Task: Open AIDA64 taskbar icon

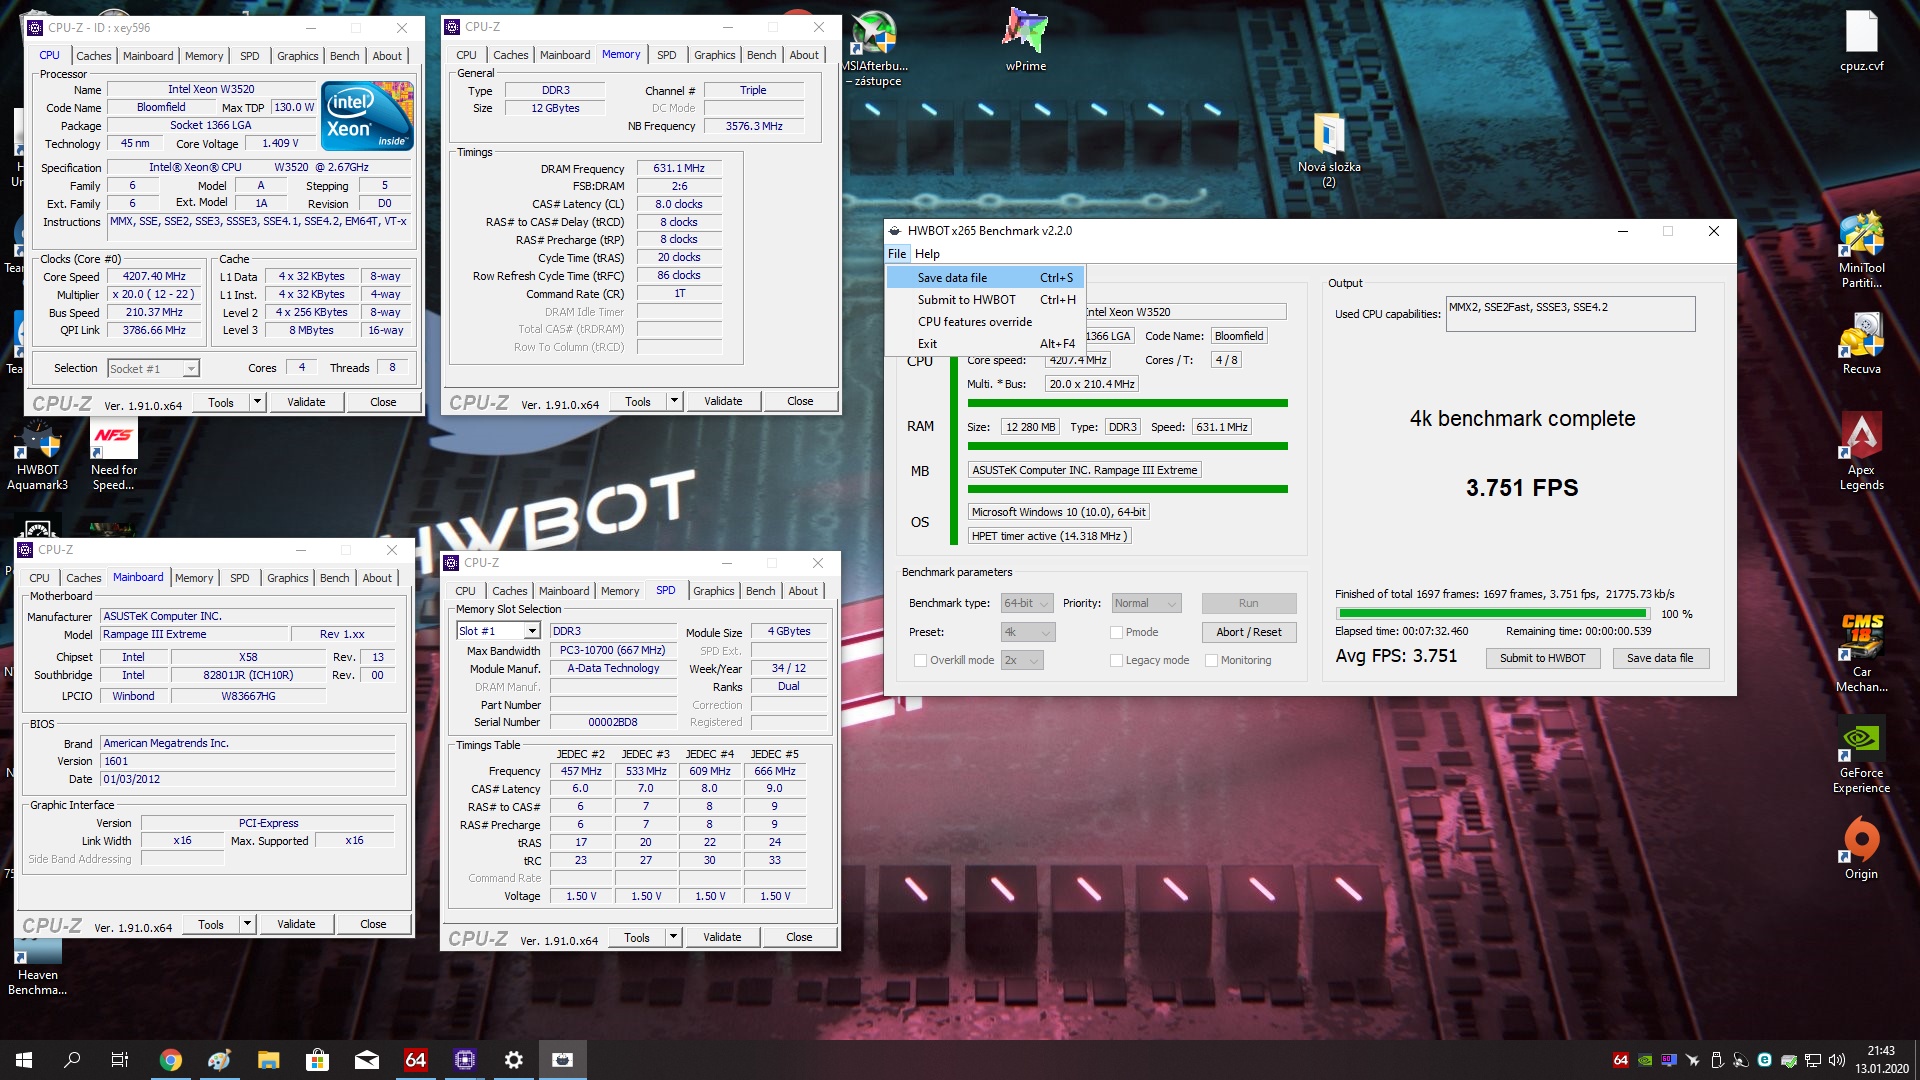Action: (416, 1060)
